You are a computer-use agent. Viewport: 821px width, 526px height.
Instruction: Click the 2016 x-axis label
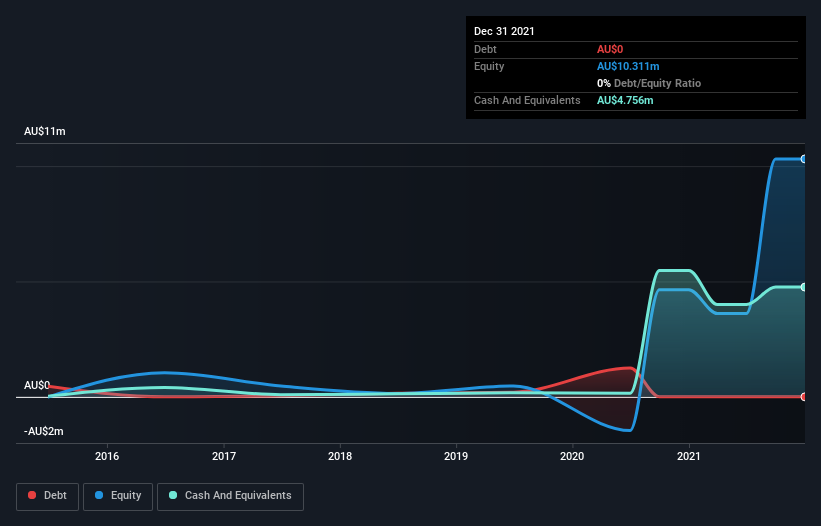(107, 456)
